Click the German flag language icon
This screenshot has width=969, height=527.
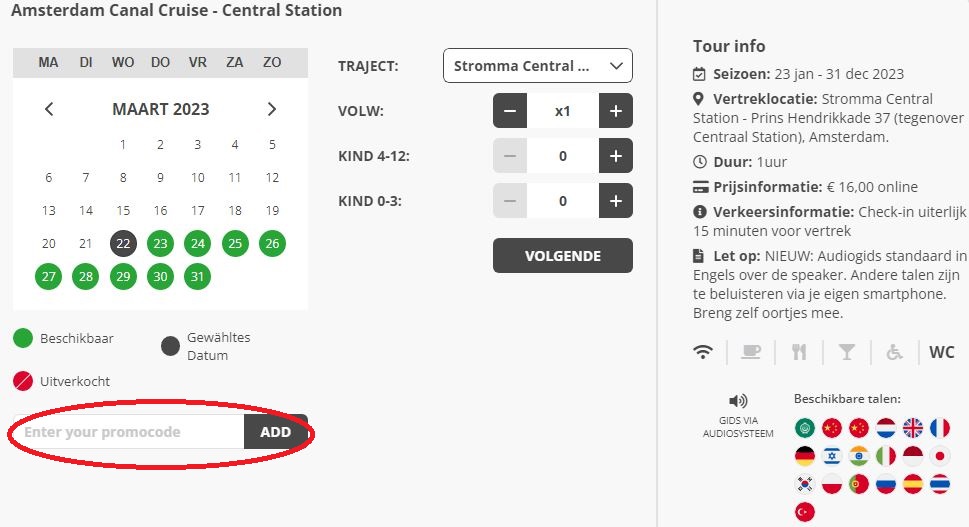tap(805, 456)
